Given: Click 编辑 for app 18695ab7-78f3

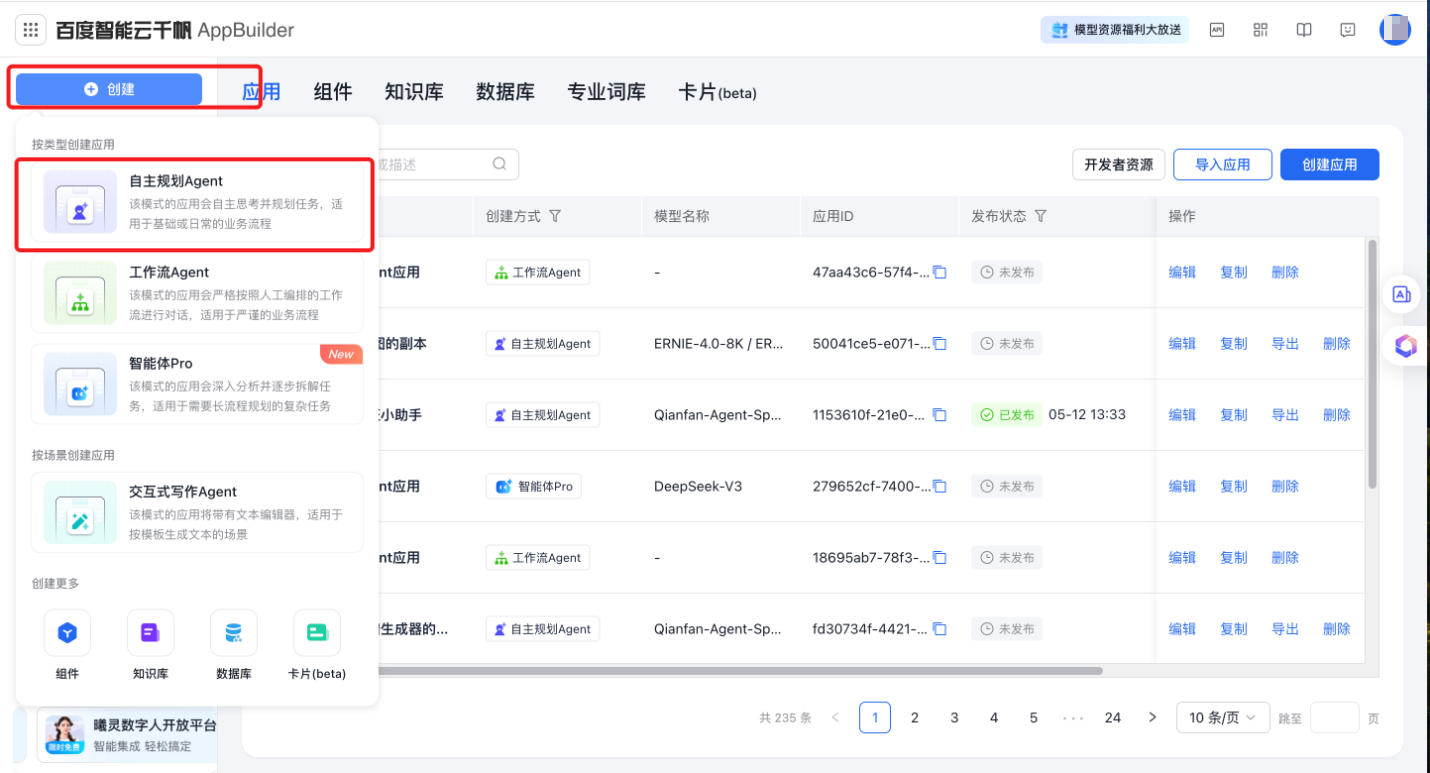Looking at the screenshot, I should pyautogui.click(x=1182, y=558).
